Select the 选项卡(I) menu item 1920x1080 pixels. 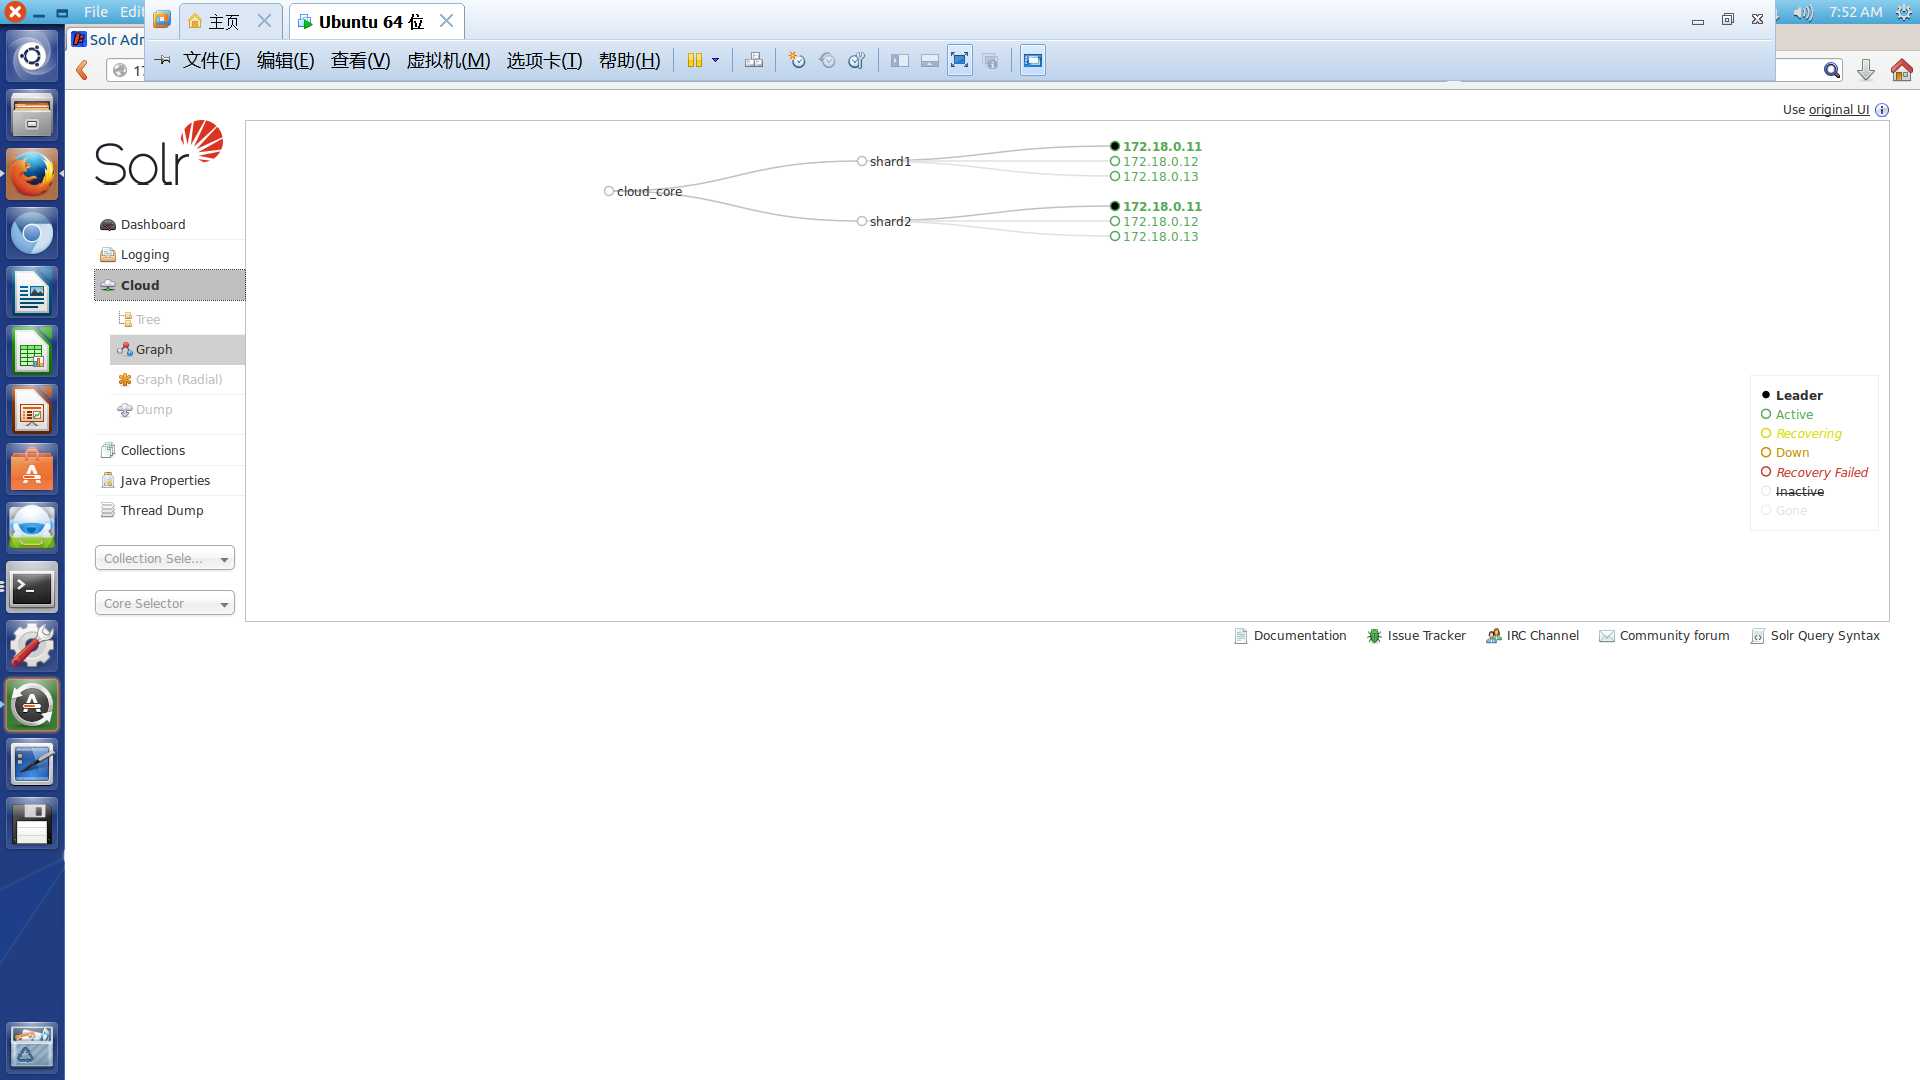coord(542,59)
